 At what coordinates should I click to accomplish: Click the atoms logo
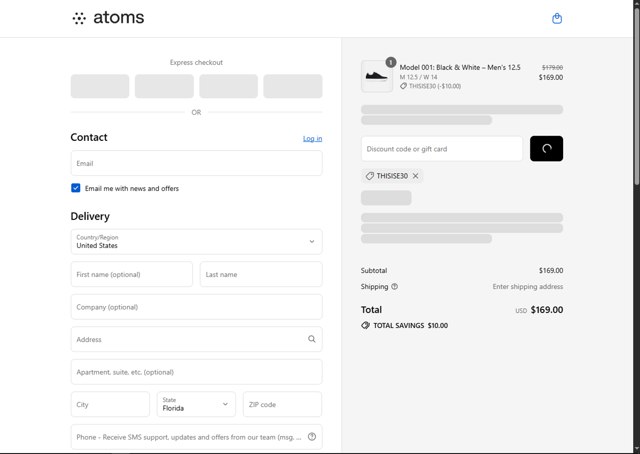[108, 18]
